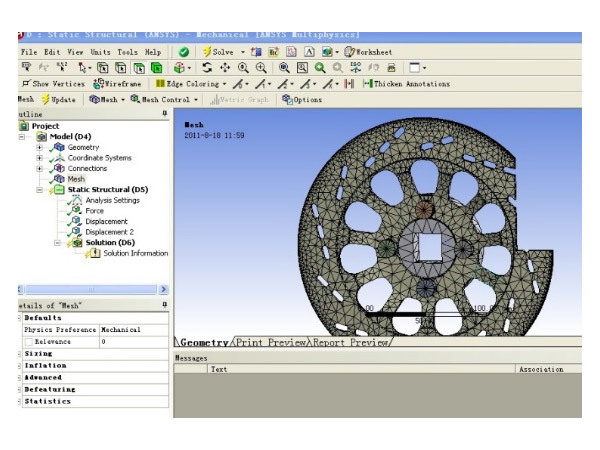Click the Extend Selection cube icon
This screenshot has width=600, height=450.
(x=179, y=68)
